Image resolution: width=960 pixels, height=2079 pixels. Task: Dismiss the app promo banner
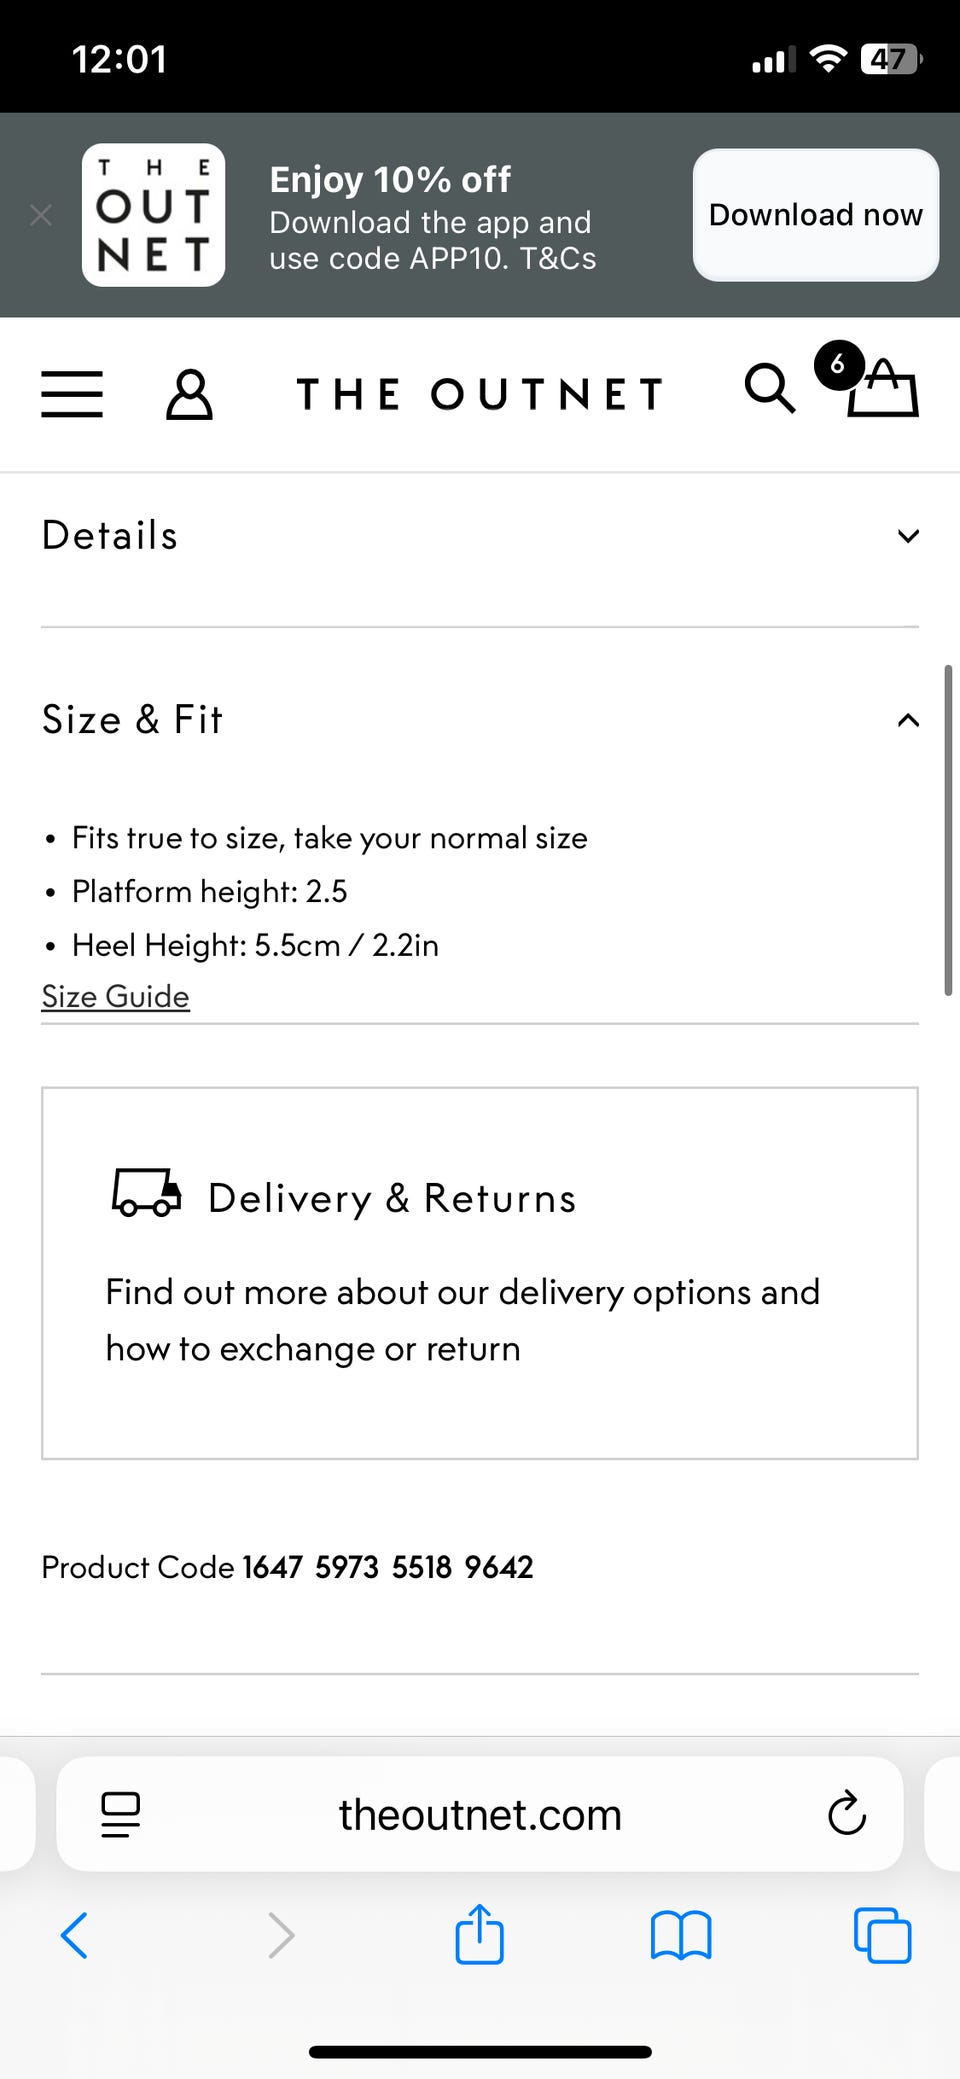[x=41, y=215]
